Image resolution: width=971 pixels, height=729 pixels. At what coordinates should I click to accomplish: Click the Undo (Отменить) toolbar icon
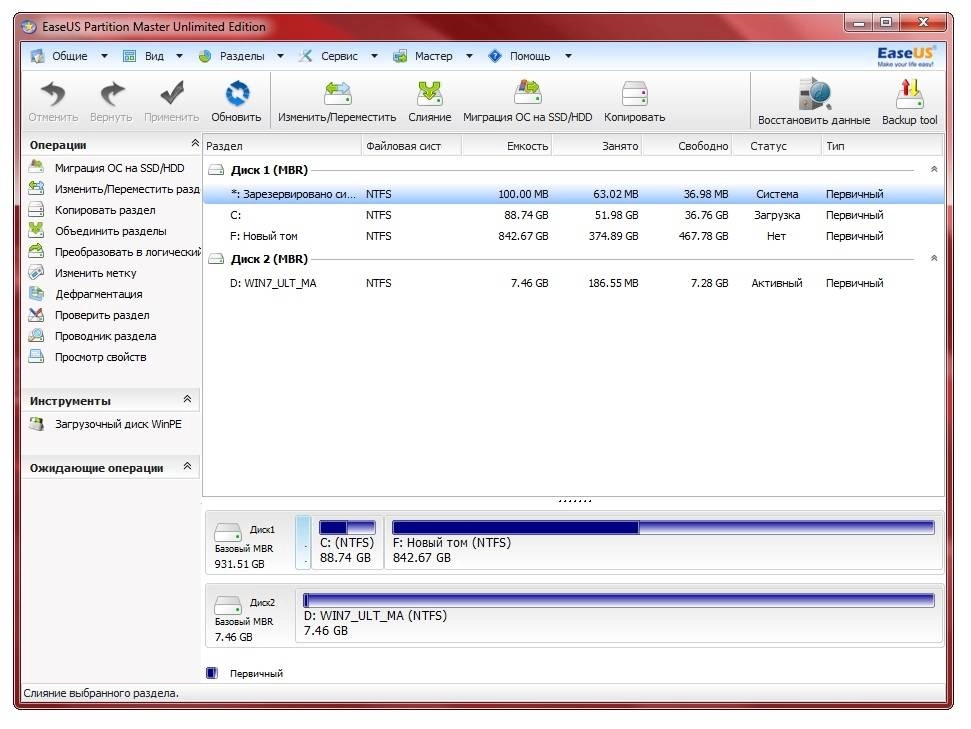(x=53, y=94)
